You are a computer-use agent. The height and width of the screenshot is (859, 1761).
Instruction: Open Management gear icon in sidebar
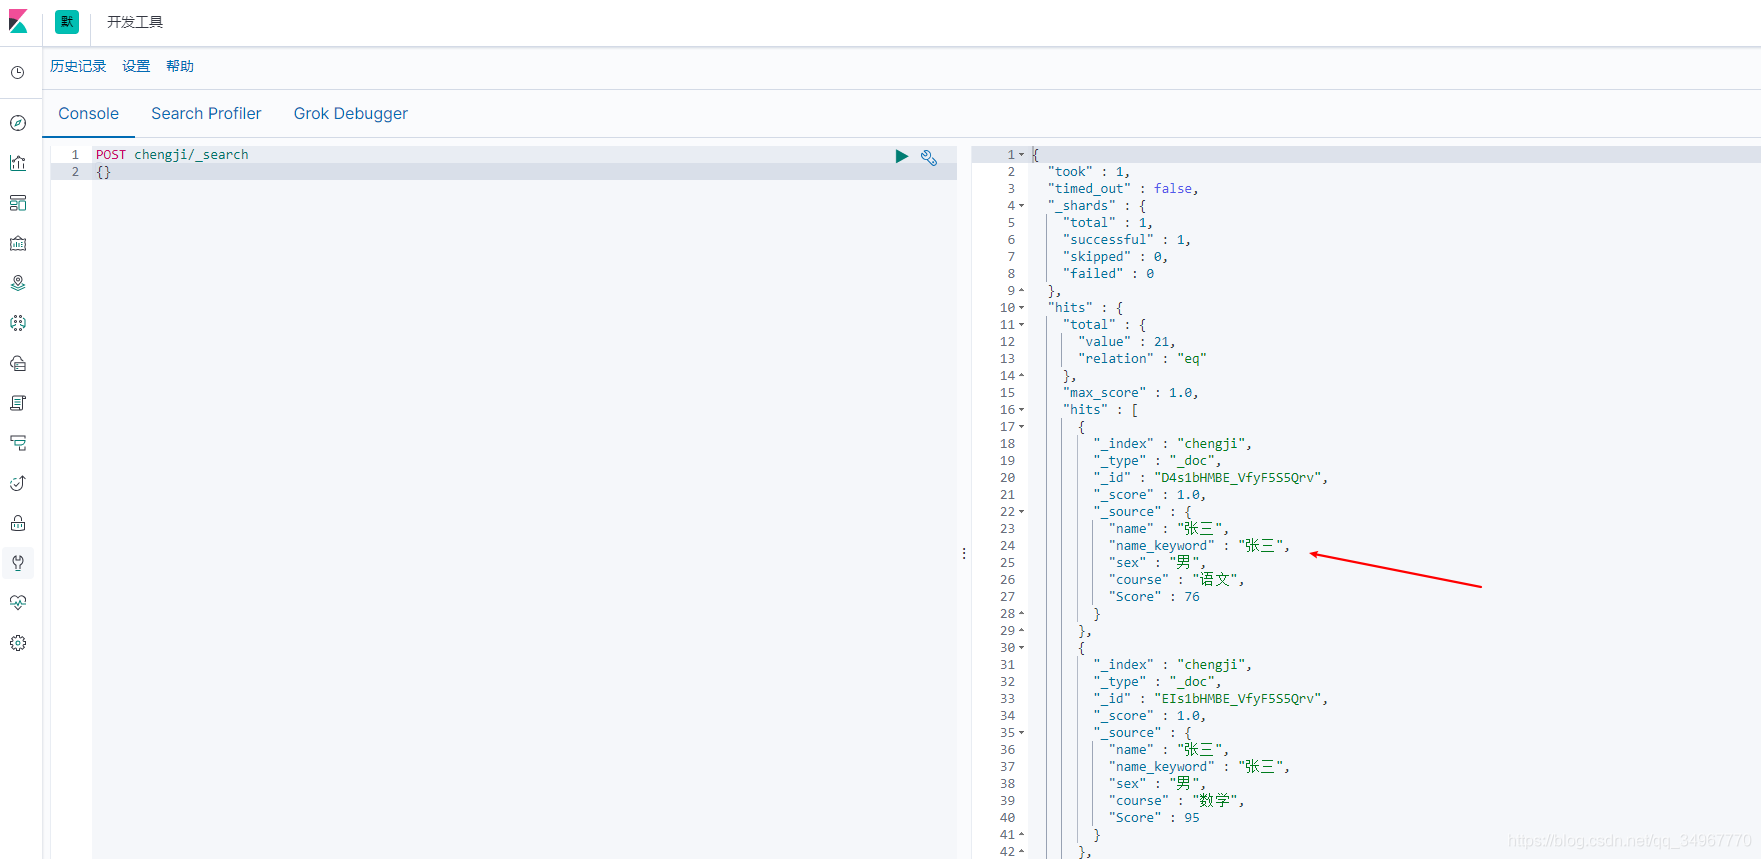[x=18, y=643]
